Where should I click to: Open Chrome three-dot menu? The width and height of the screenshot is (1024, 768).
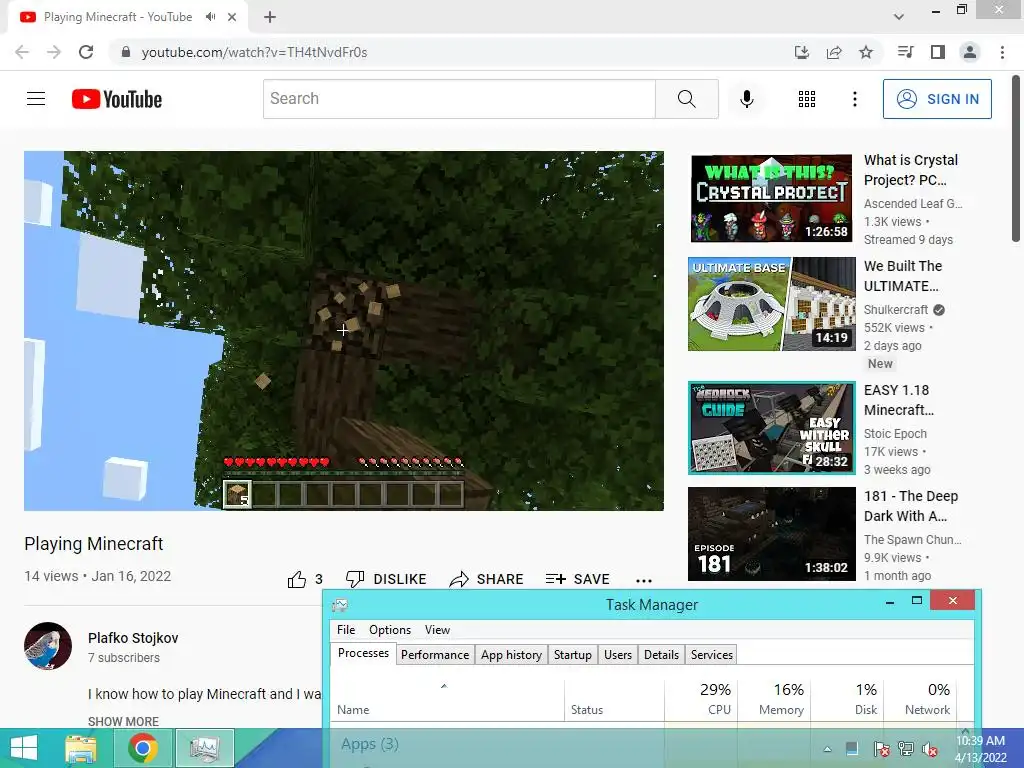1002,52
